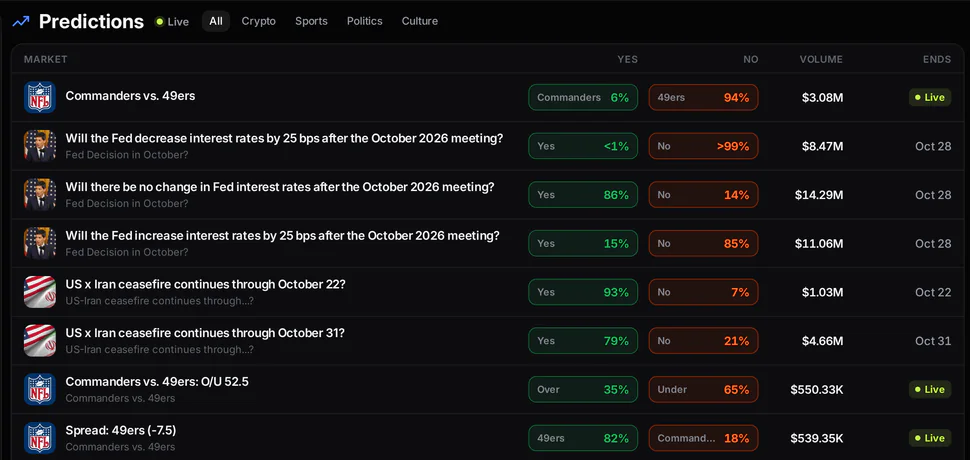
Task: Bet Commanders 6% button
Action: 583,97
